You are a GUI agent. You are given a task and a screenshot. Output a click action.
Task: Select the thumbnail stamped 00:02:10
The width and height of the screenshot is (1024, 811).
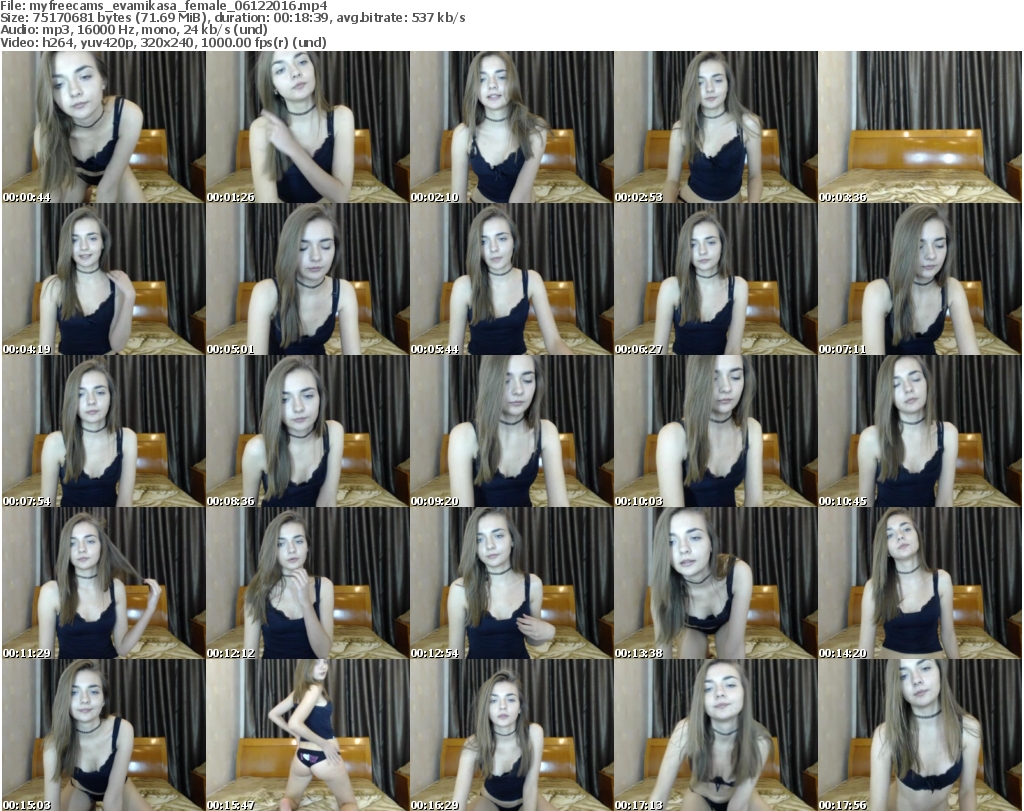(512, 127)
